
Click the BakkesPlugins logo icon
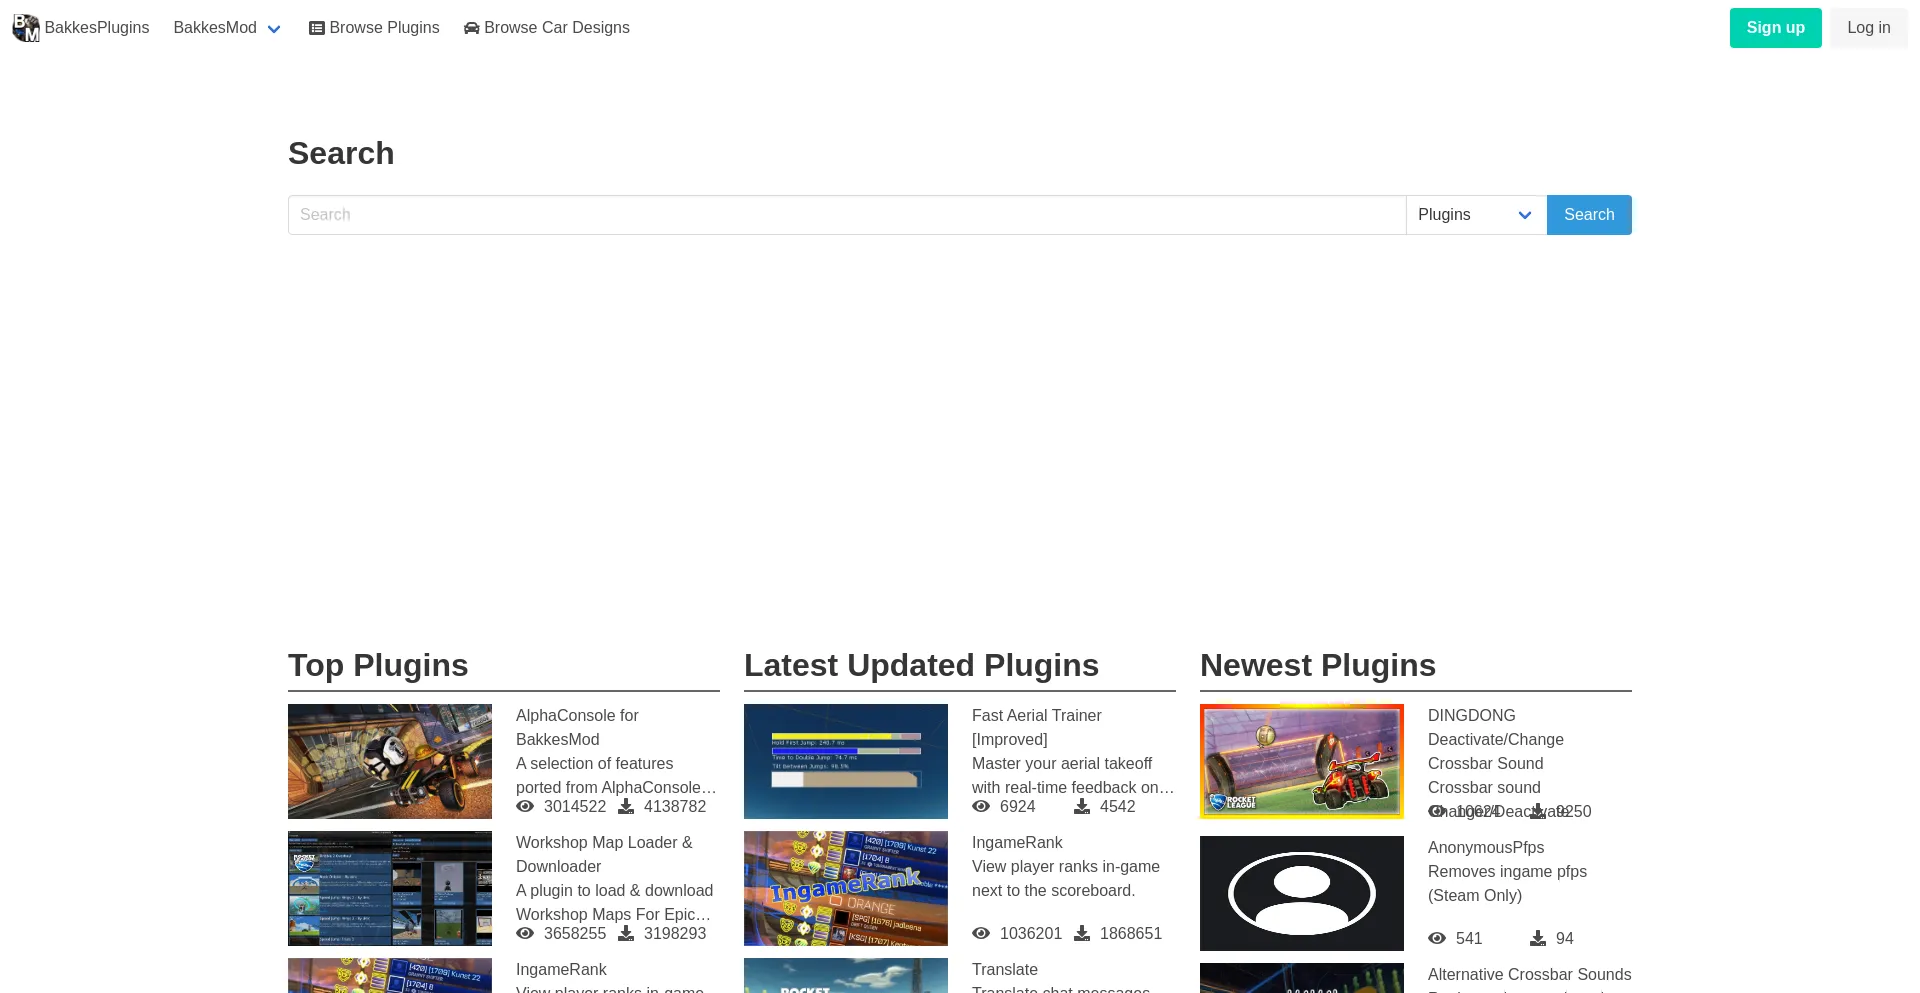pyautogui.click(x=26, y=28)
